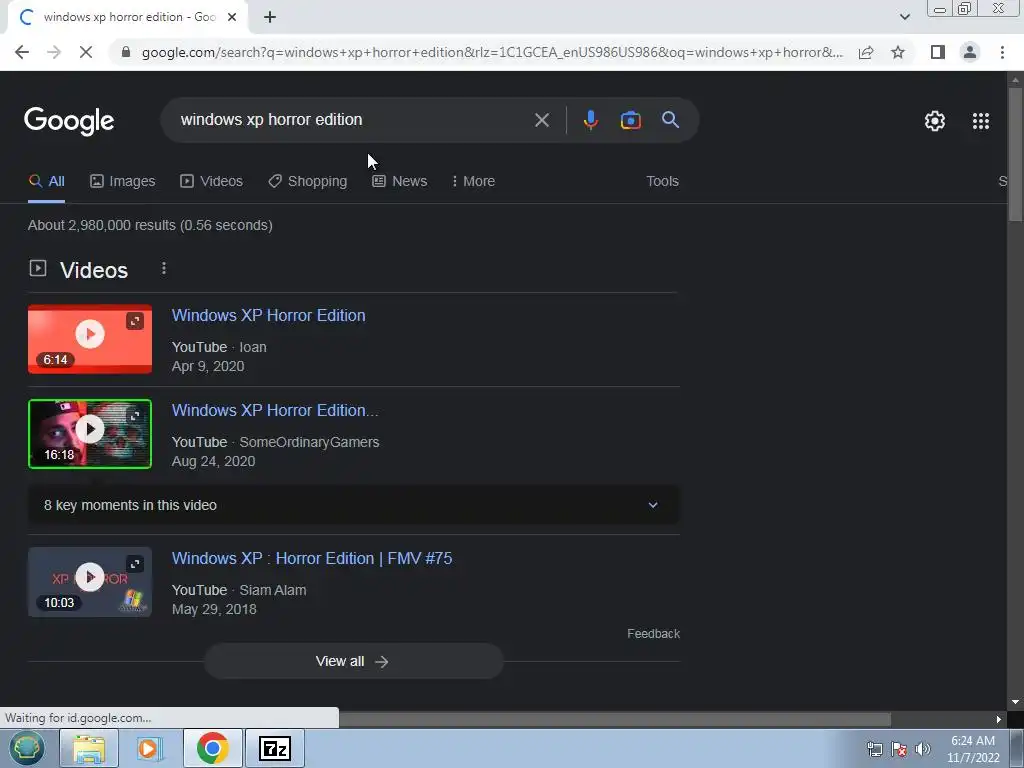Stop loading the page
The height and width of the screenshot is (768, 1024).
pyautogui.click(x=86, y=52)
